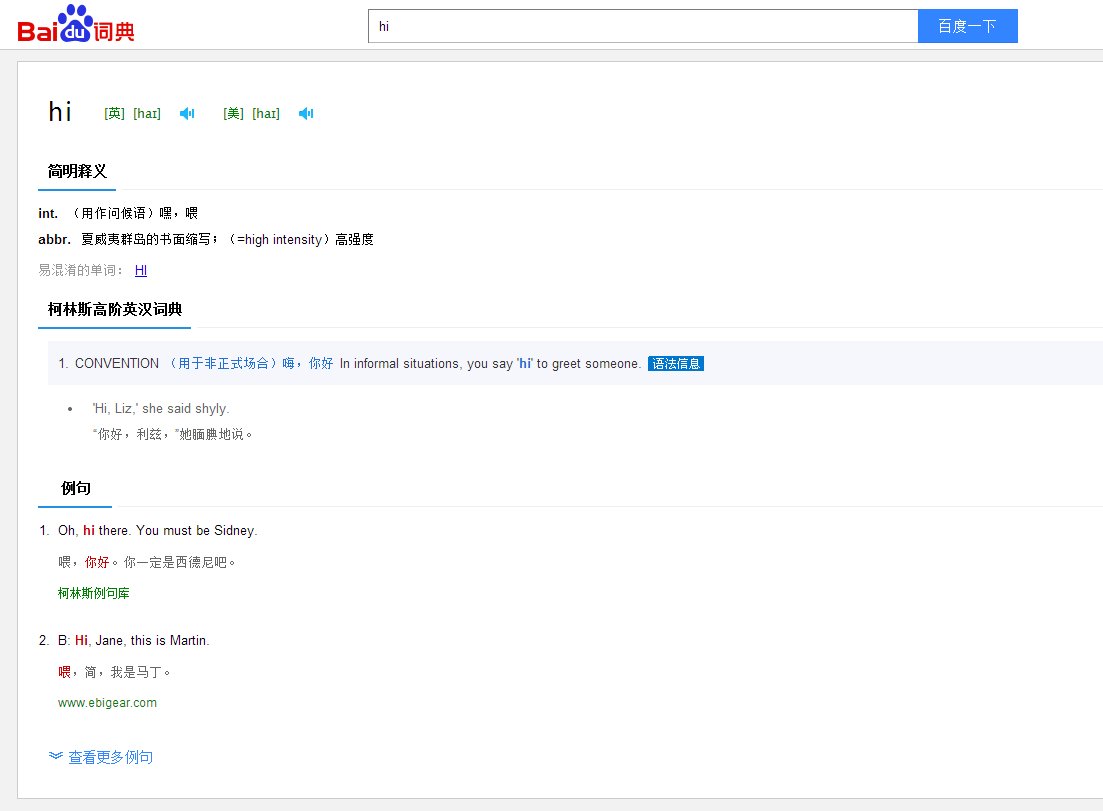
Task: Click the Collins example "'Hi, Liz,' she said shyly."
Action: pyautogui.click(x=161, y=408)
